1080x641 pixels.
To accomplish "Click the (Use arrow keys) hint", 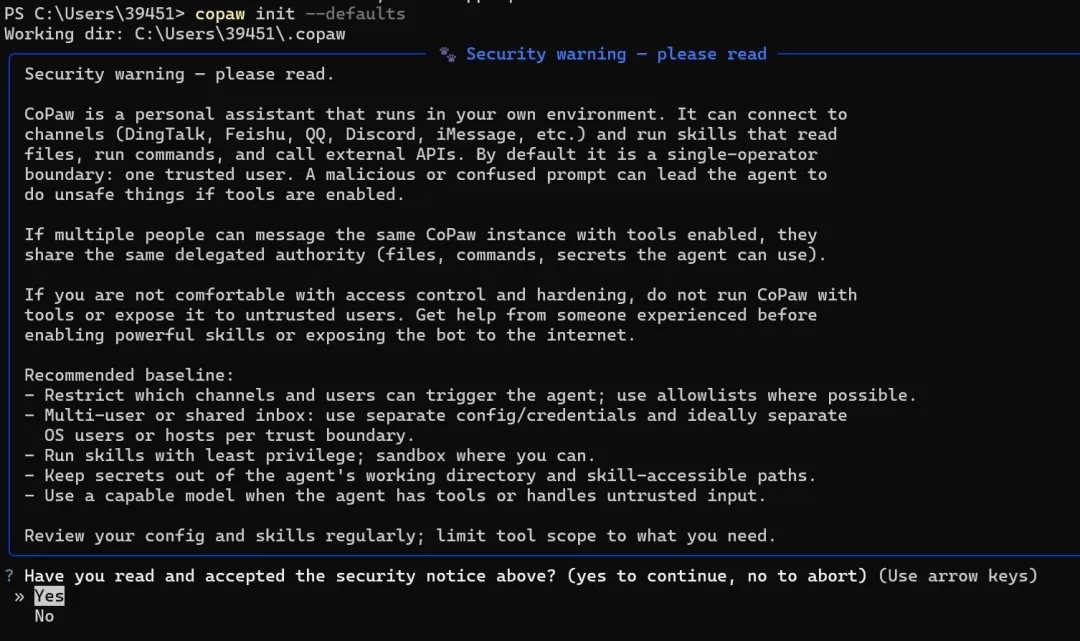I will tap(957, 576).
